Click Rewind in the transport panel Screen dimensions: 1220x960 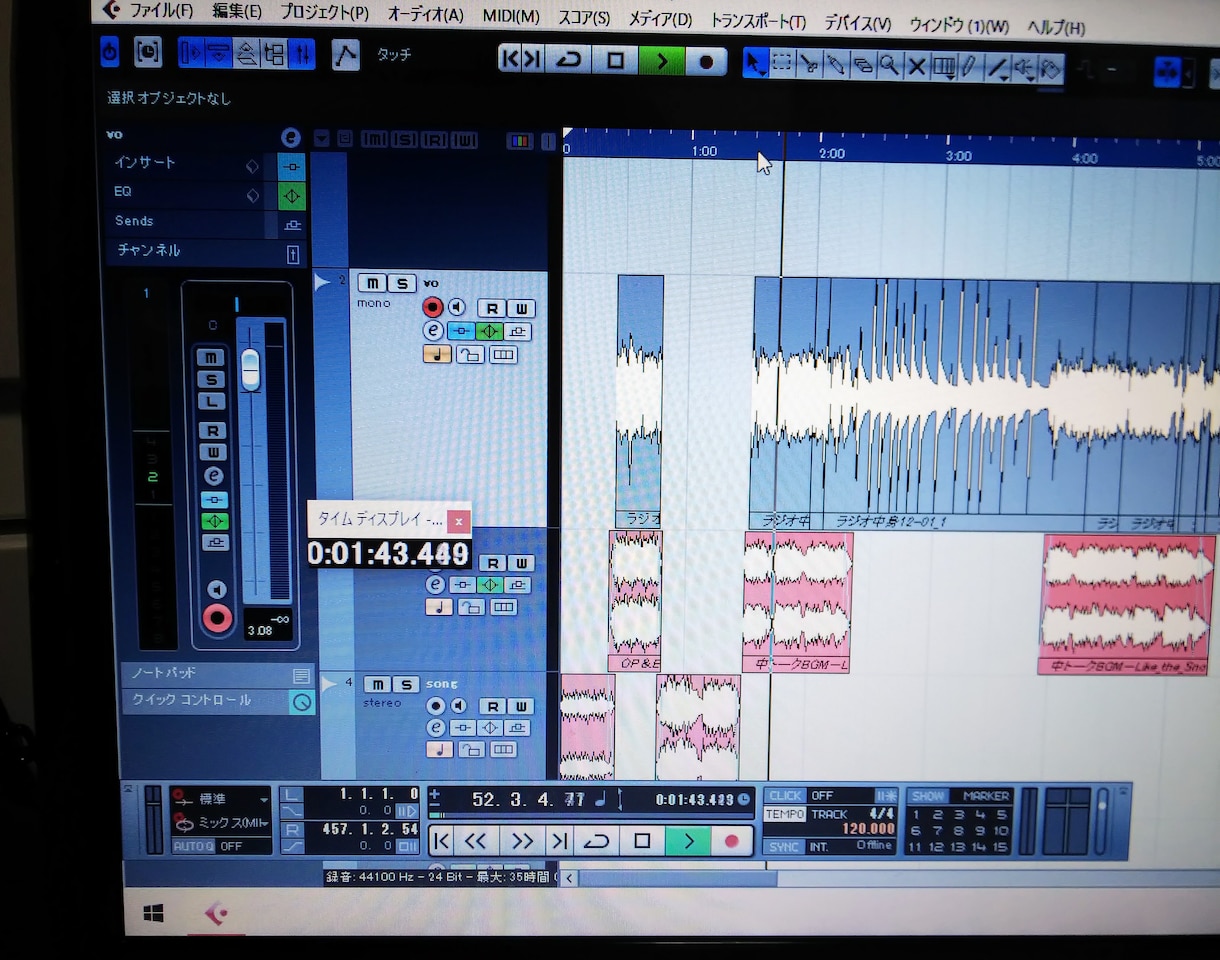pos(476,841)
